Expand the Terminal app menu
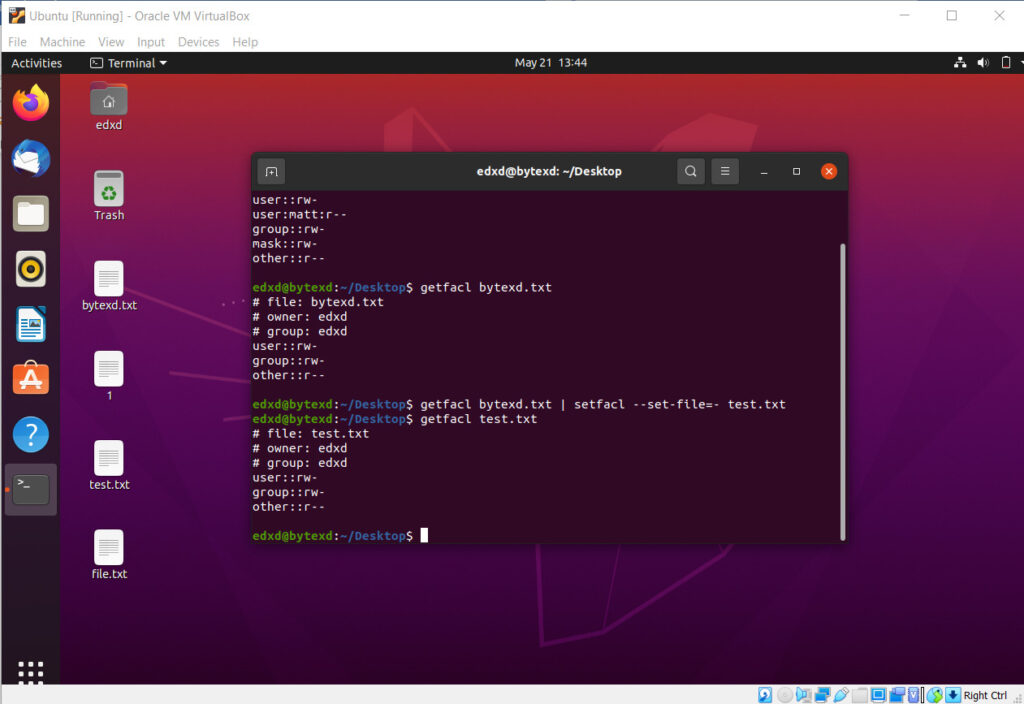1024x704 pixels. tap(129, 63)
